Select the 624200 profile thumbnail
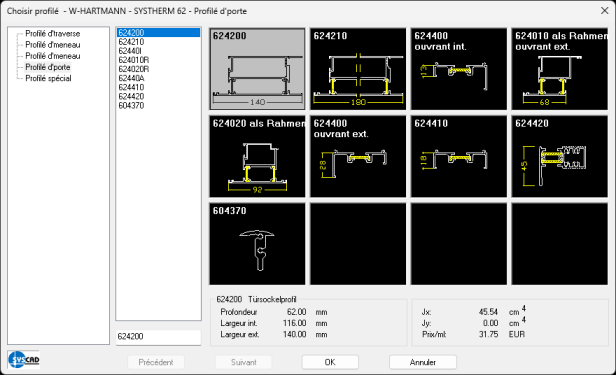Image resolution: width=616 pixels, height=375 pixels. point(257,69)
